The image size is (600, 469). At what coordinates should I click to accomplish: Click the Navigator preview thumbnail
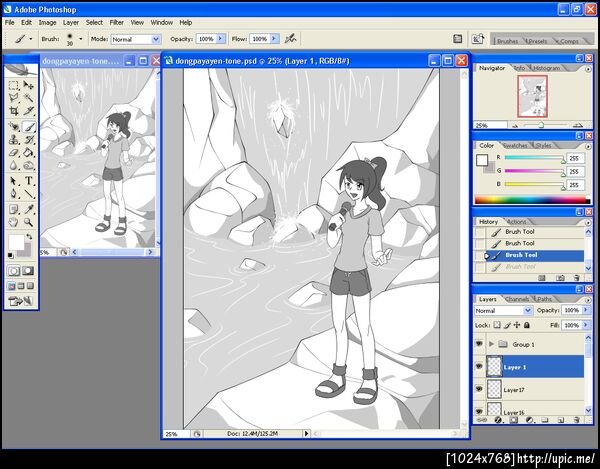click(x=533, y=96)
